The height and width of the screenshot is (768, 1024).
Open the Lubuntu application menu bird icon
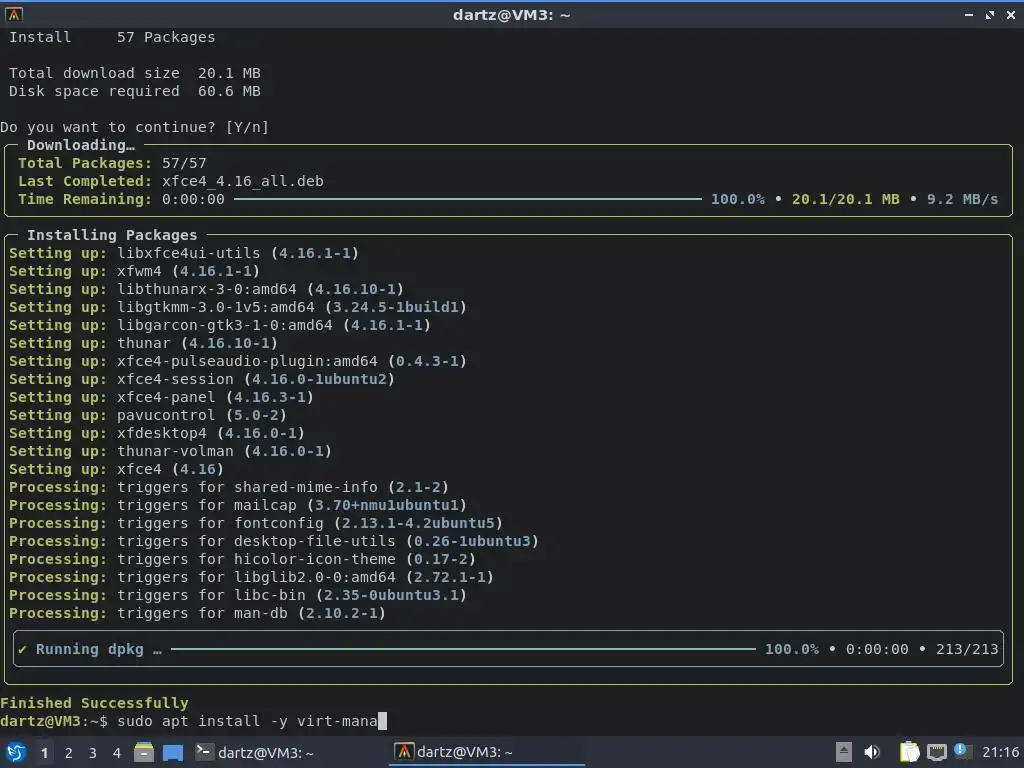tap(15, 752)
